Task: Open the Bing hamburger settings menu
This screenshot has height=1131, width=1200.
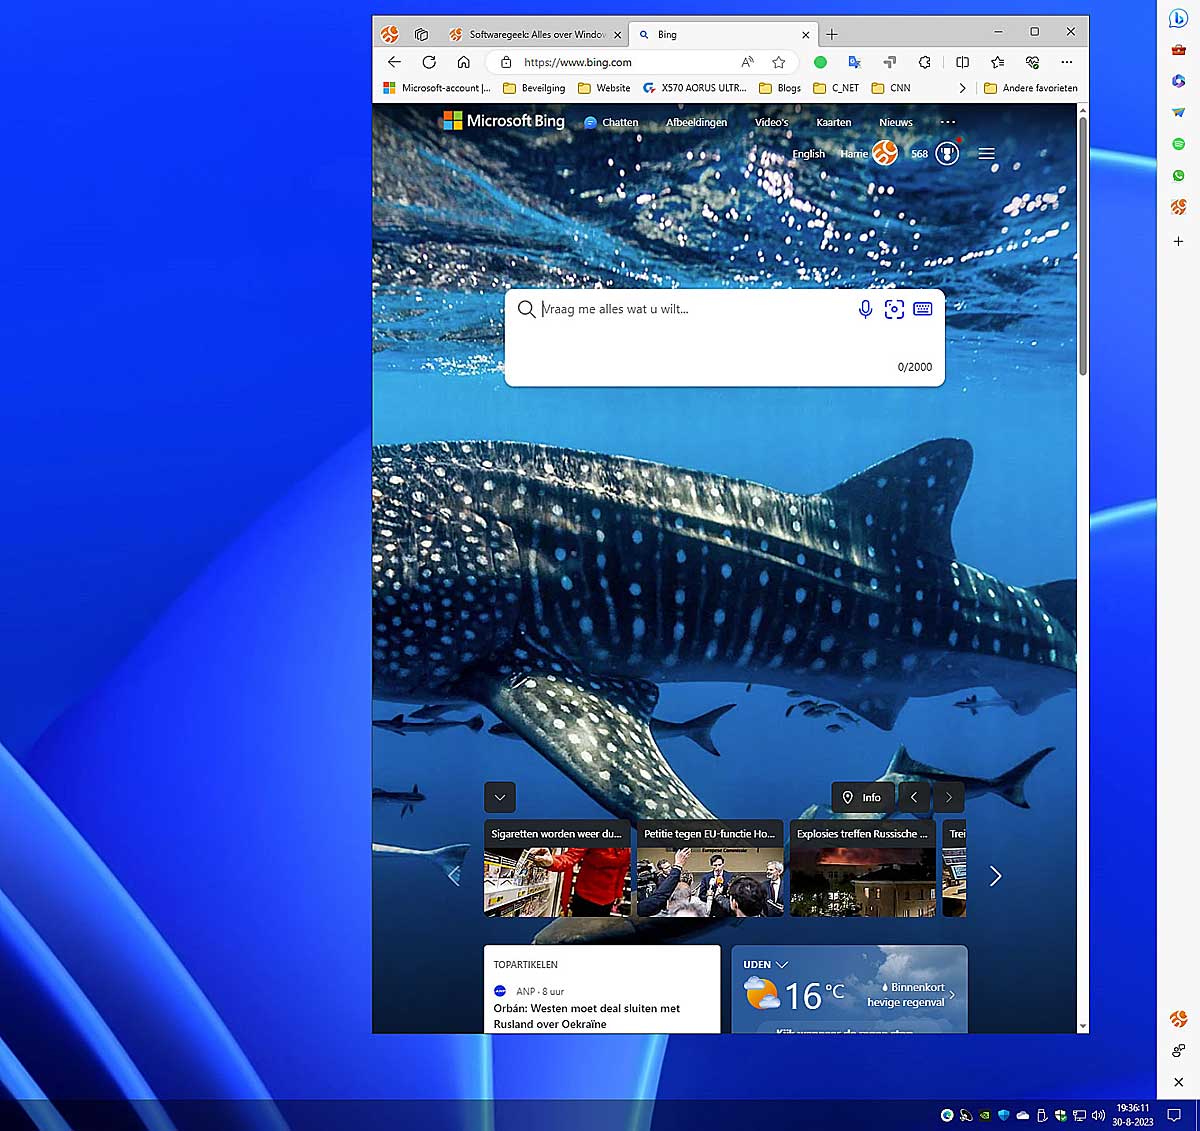Action: [x=987, y=154]
